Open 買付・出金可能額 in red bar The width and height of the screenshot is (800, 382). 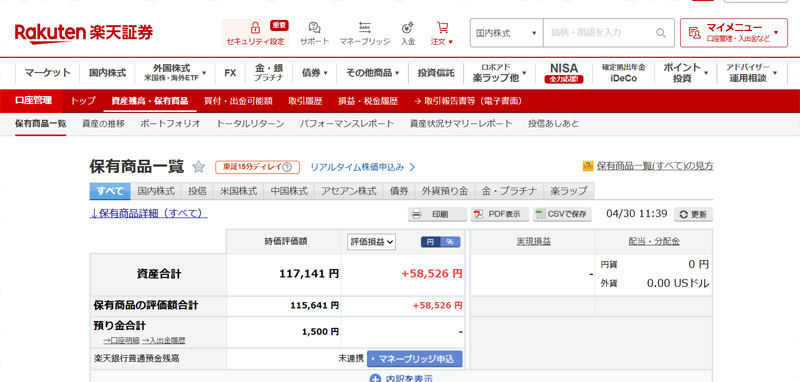[238, 101]
